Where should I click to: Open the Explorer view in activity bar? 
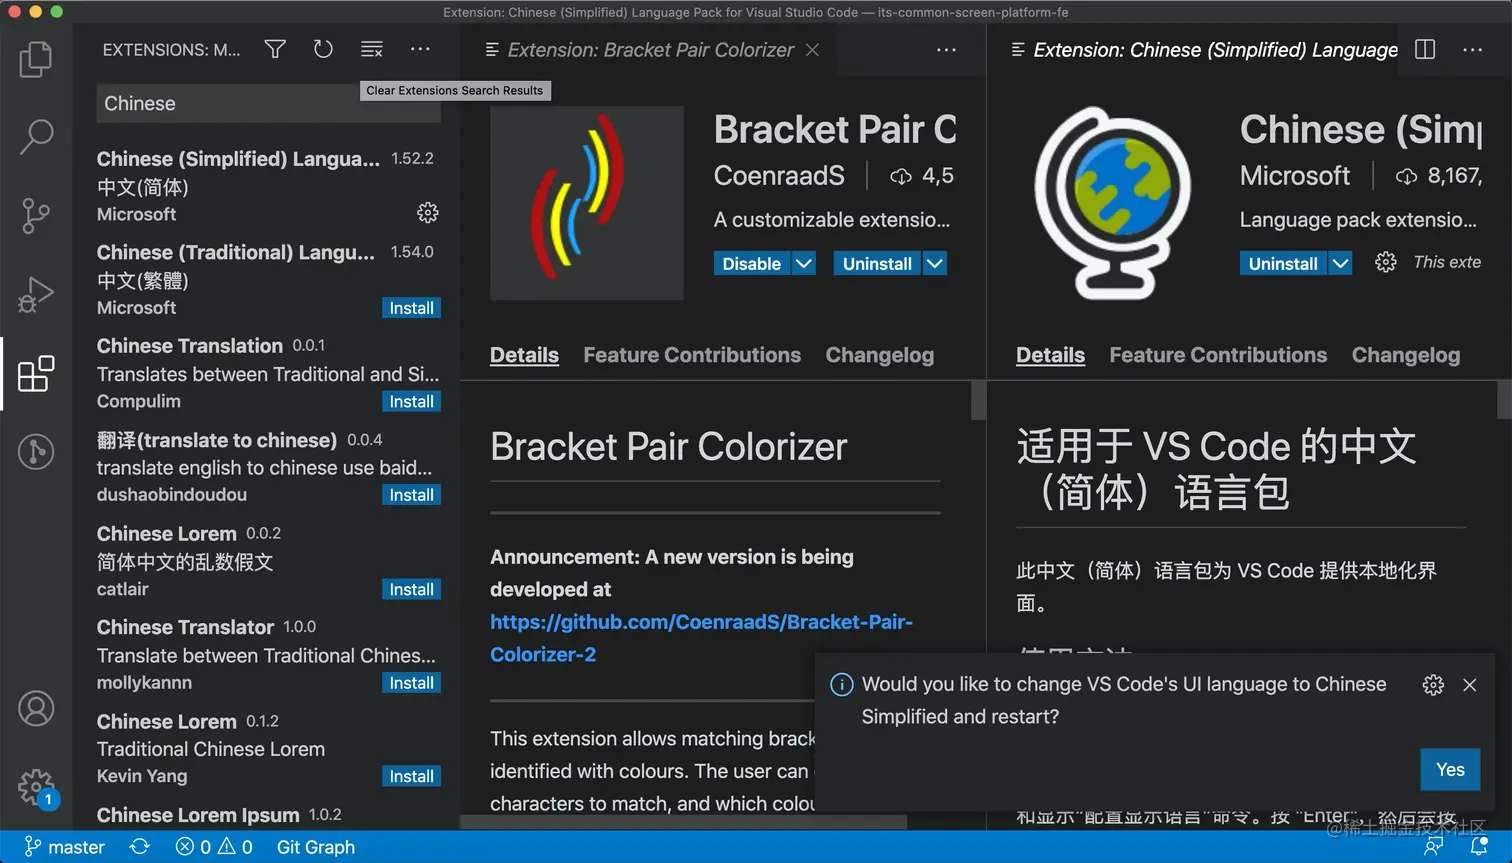point(36,59)
